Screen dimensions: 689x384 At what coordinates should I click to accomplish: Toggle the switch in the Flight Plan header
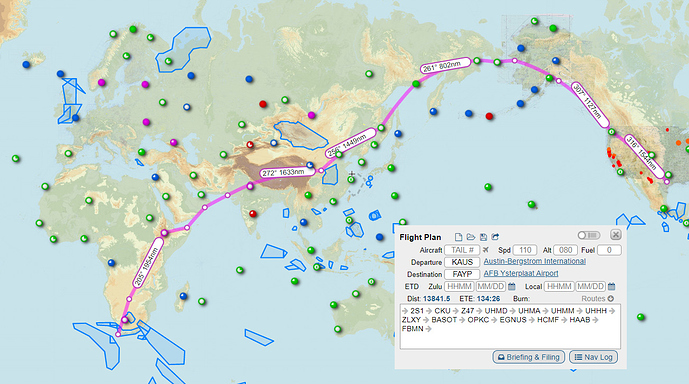point(589,235)
